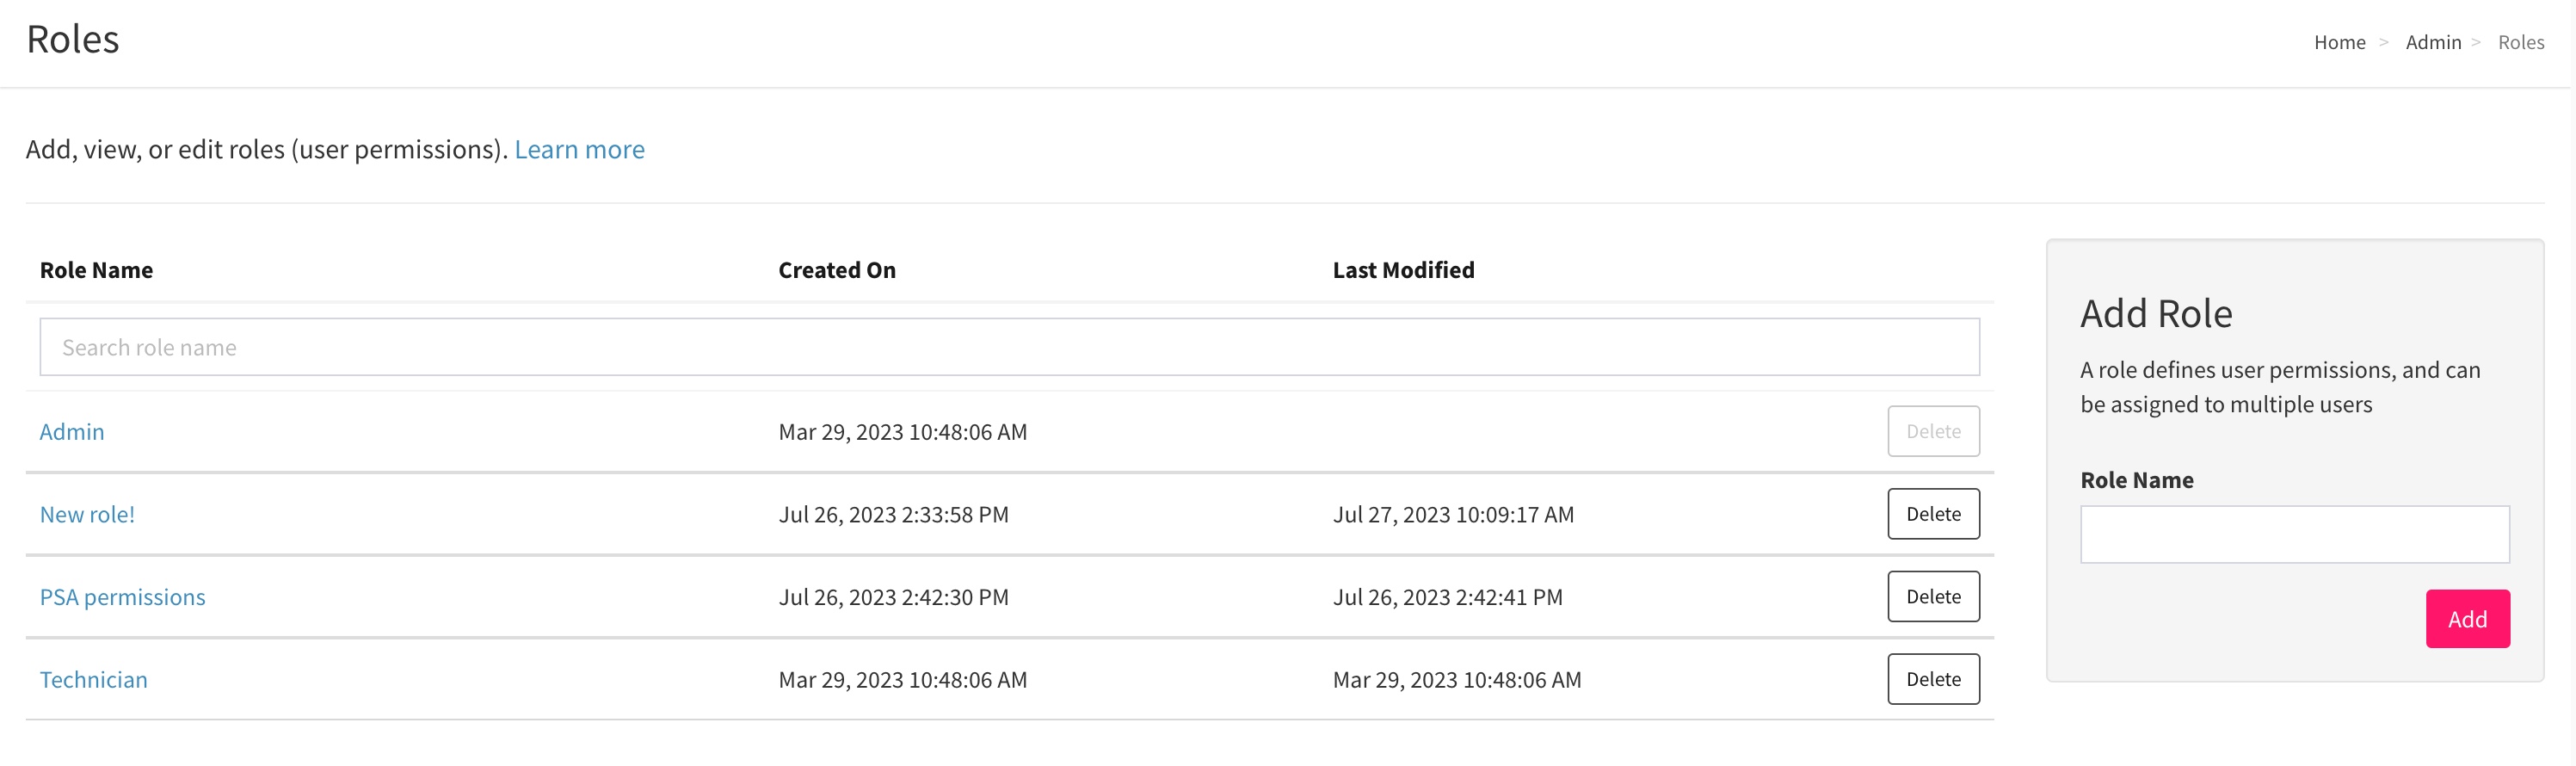
Task: Delete the PSA permissions role
Action: [x=1932, y=597]
